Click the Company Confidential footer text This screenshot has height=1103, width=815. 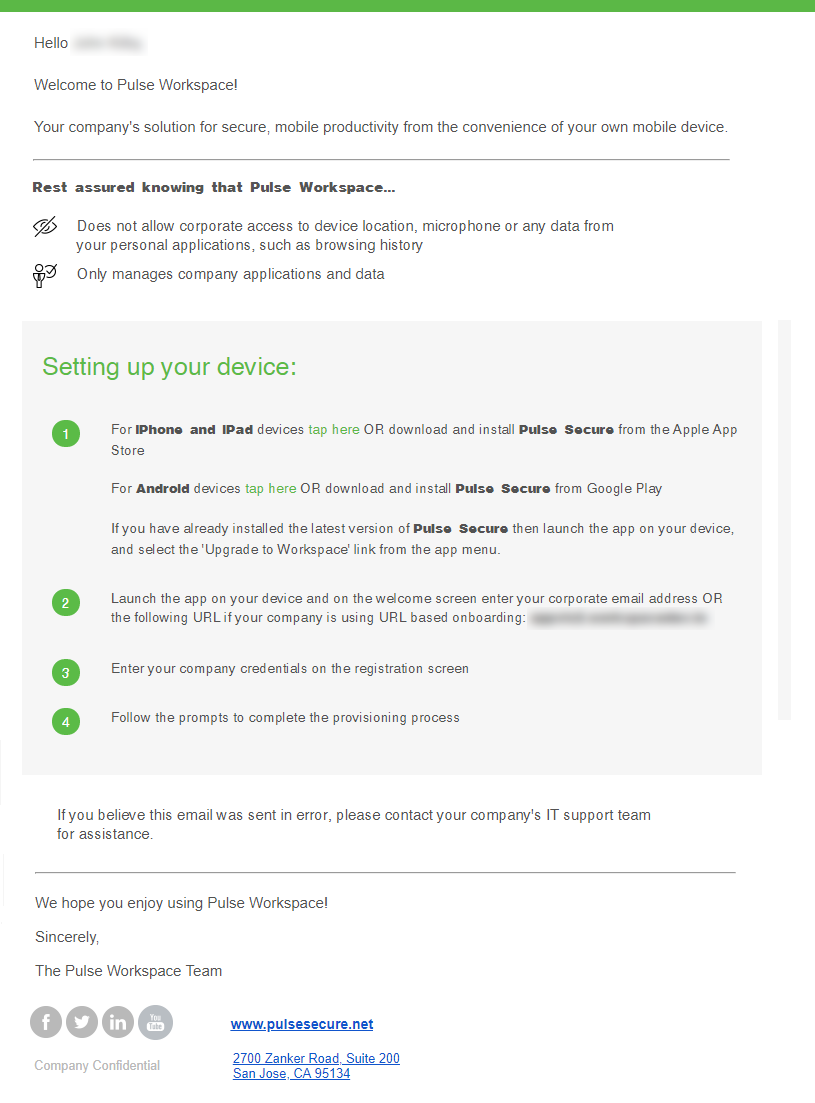coord(97,1066)
